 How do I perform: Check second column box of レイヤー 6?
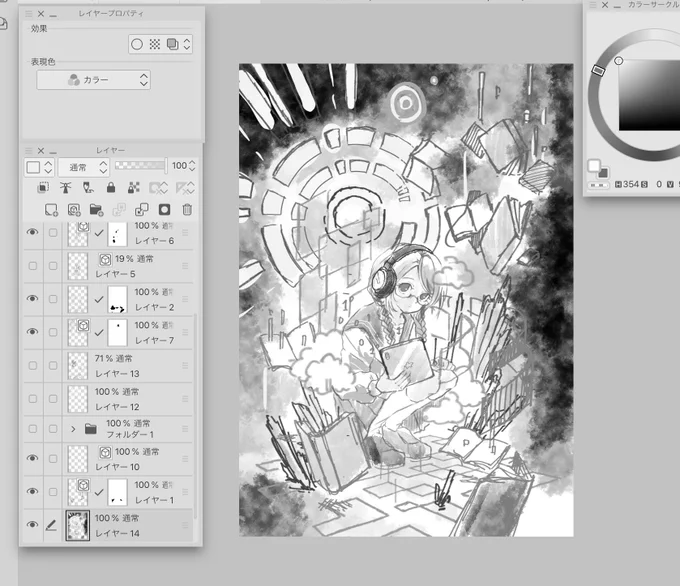(x=53, y=232)
